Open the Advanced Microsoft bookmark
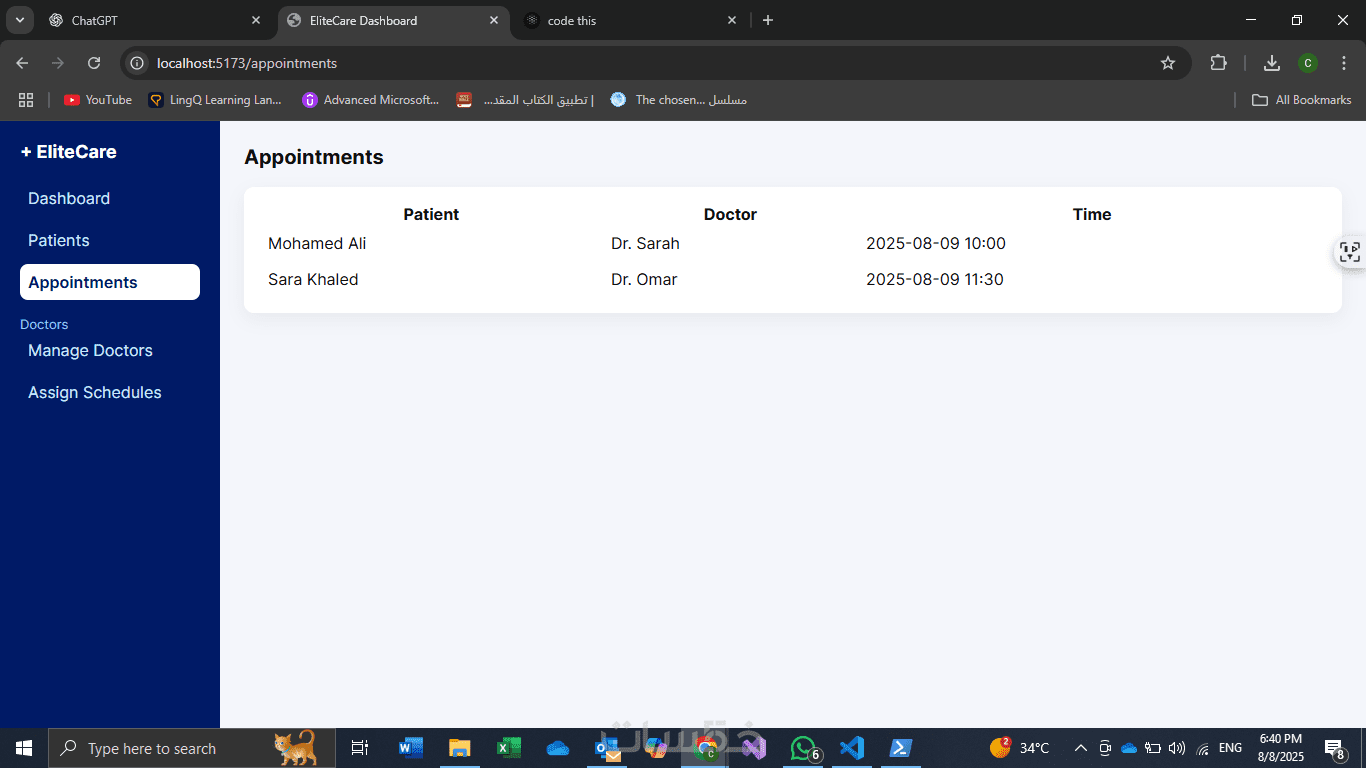 371,100
